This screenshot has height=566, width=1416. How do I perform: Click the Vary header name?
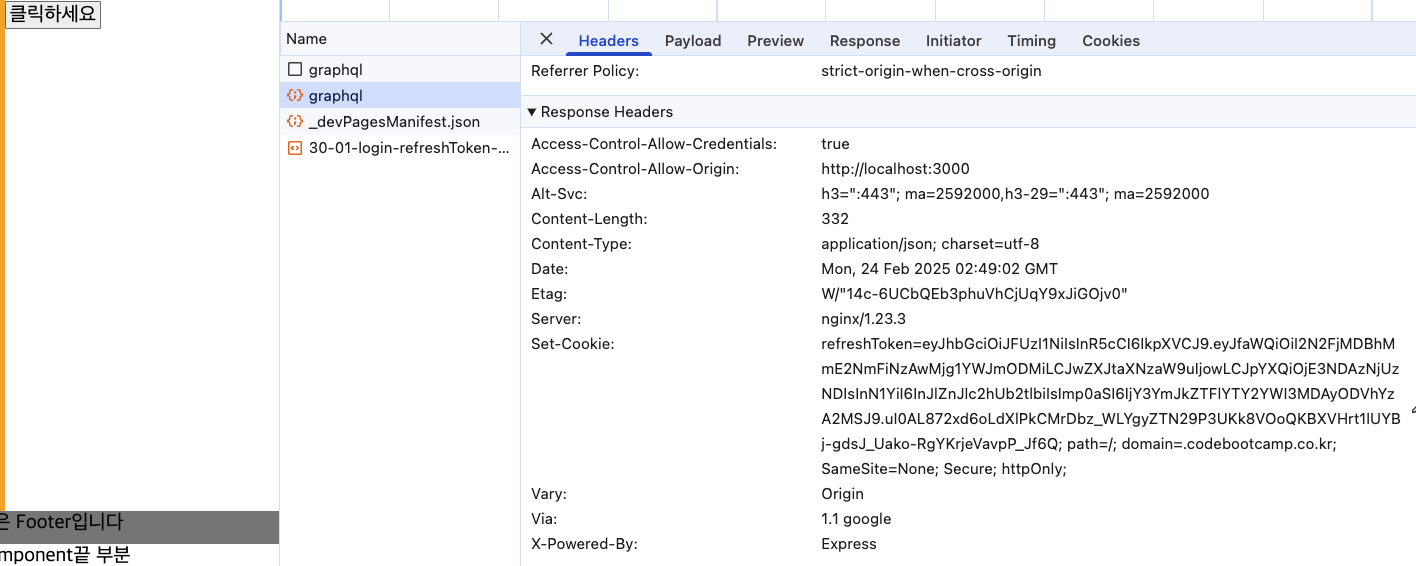click(x=549, y=494)
